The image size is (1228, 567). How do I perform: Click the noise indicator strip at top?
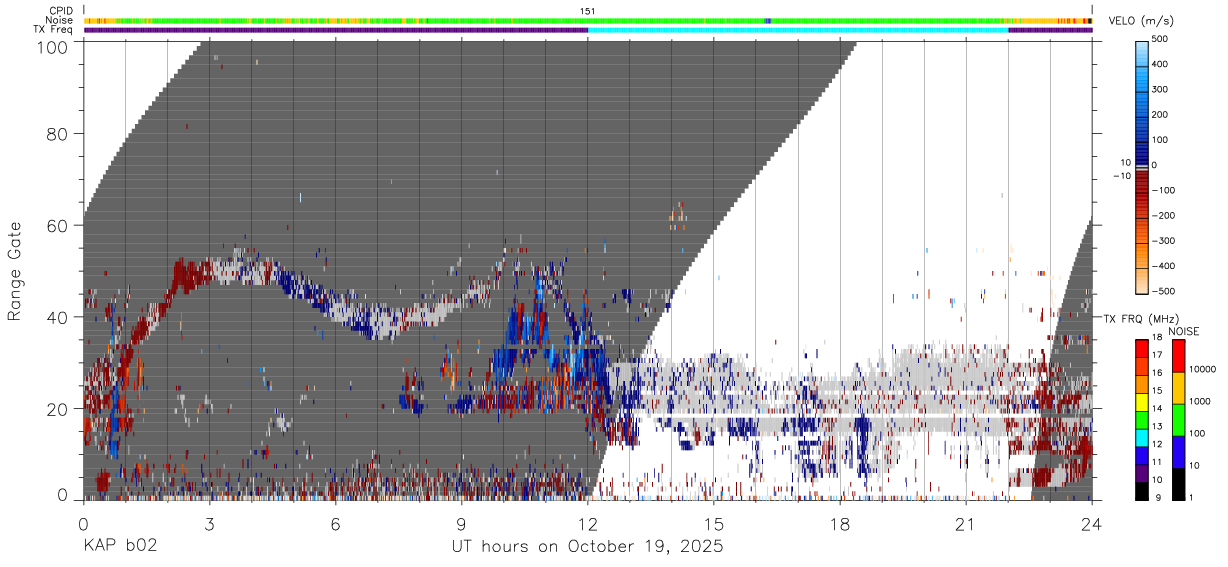tap(588, 20)
